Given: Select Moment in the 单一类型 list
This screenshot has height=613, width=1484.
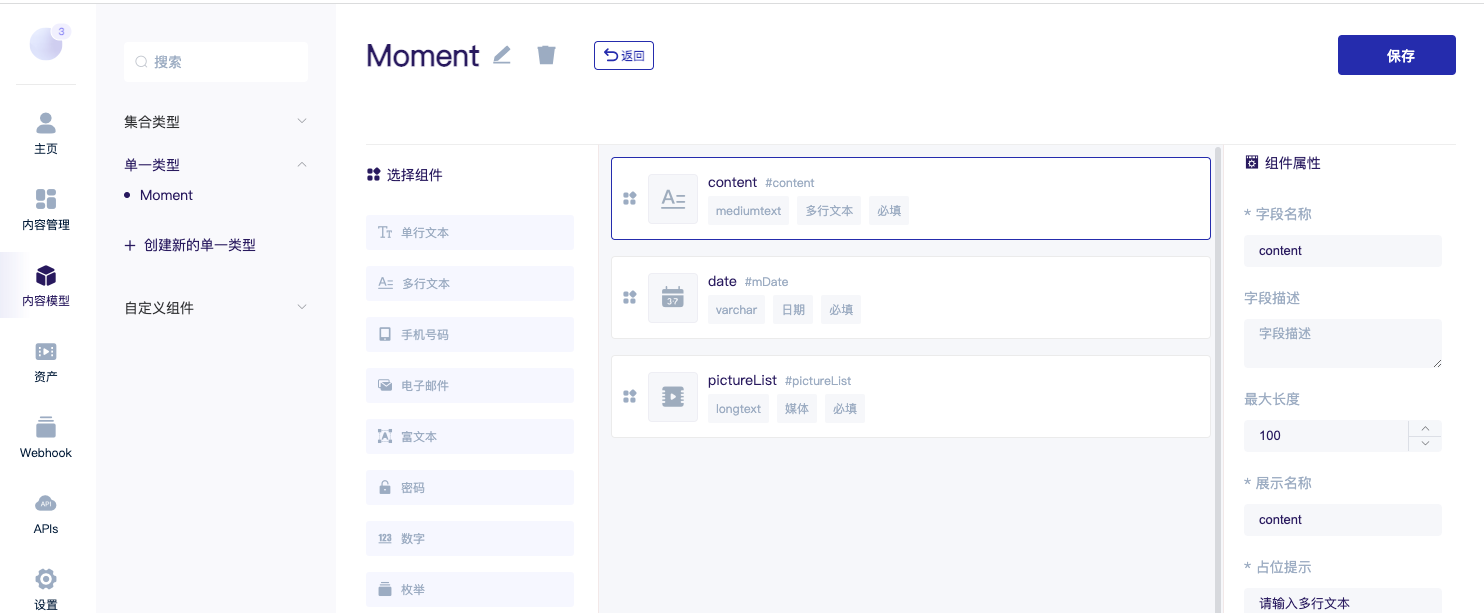Looking at the screenshot, I should tap(166, 195).
